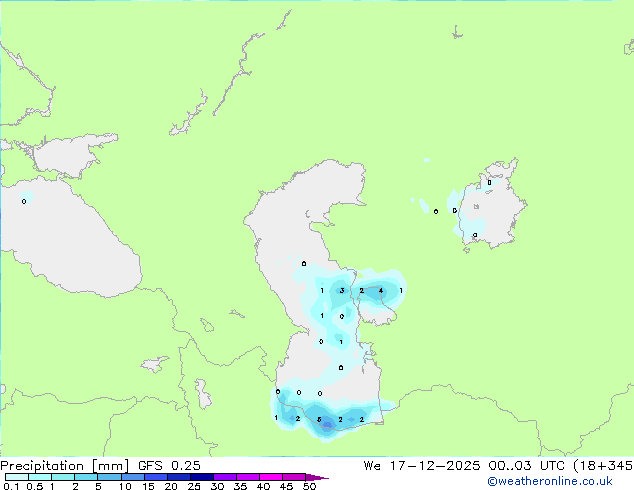This screenshot has height=490, width=634.
Task: Click the '00..03 UTC' time range text
Action: coord(526,466)
